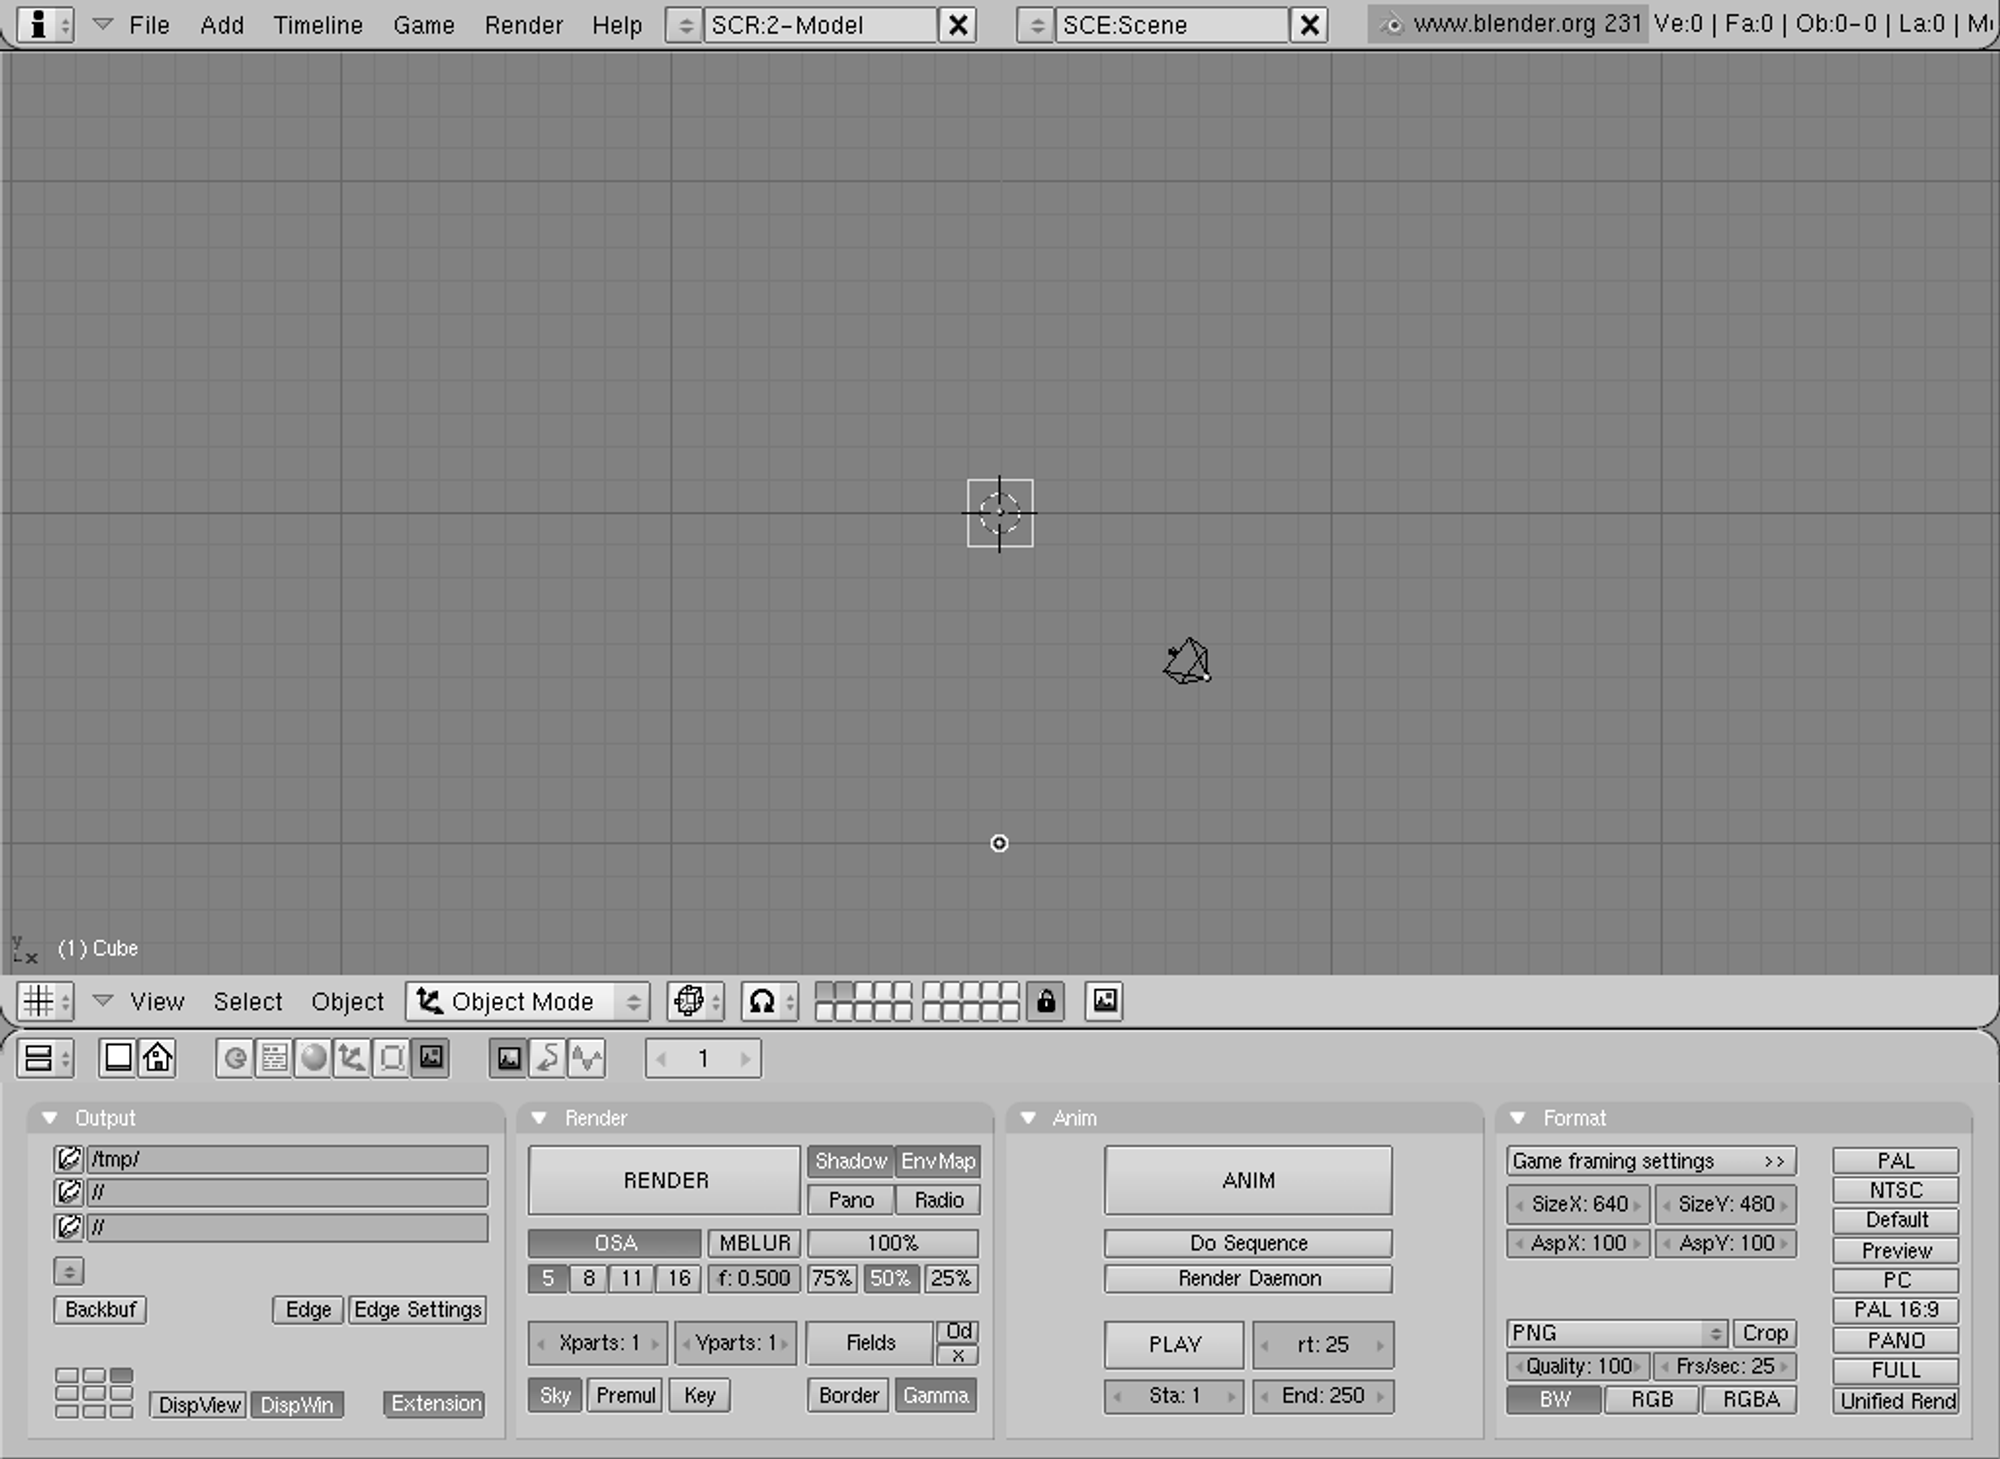
Task: Collapse the Render panel triangle
Action: point(539,1118)
